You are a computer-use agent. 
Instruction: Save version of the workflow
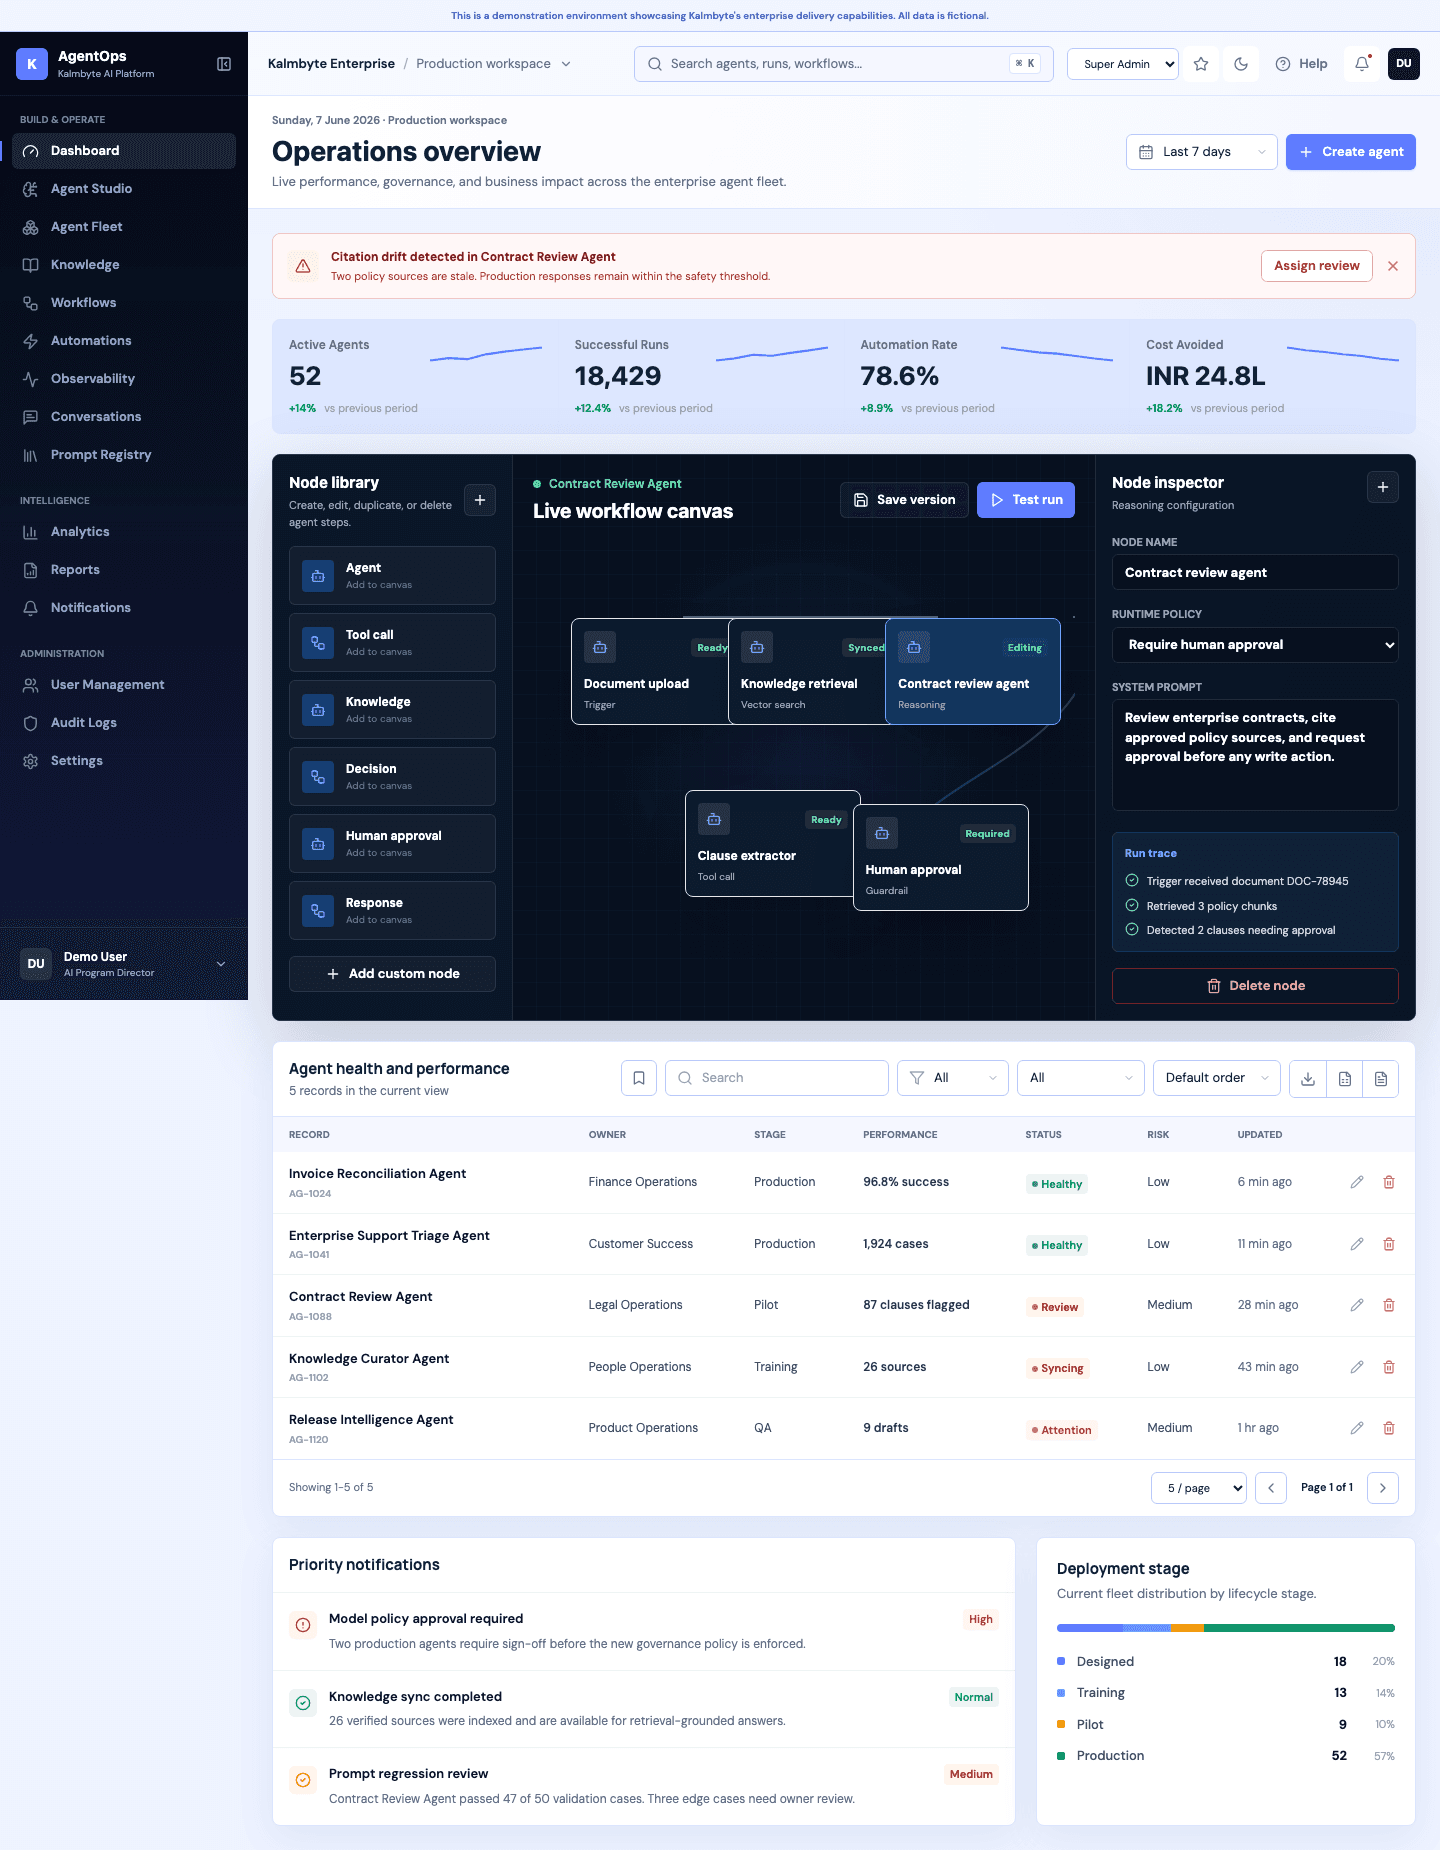pyautogui.click(x=904, y=500)
